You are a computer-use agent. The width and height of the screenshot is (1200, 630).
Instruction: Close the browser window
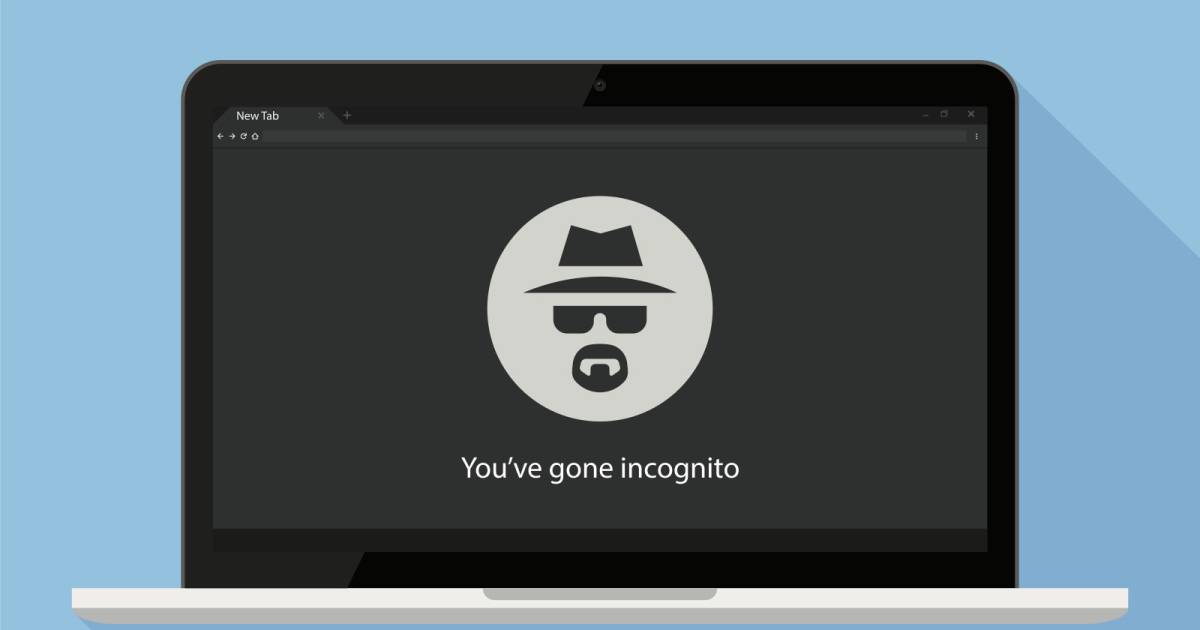pos(970,114)
